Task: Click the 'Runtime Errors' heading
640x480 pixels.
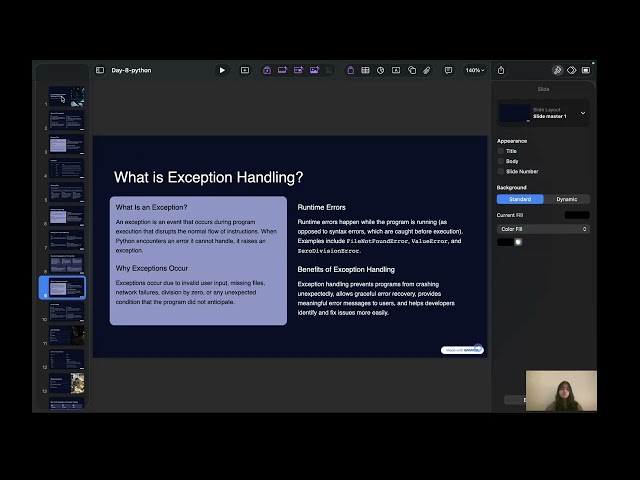Action: 322,207
